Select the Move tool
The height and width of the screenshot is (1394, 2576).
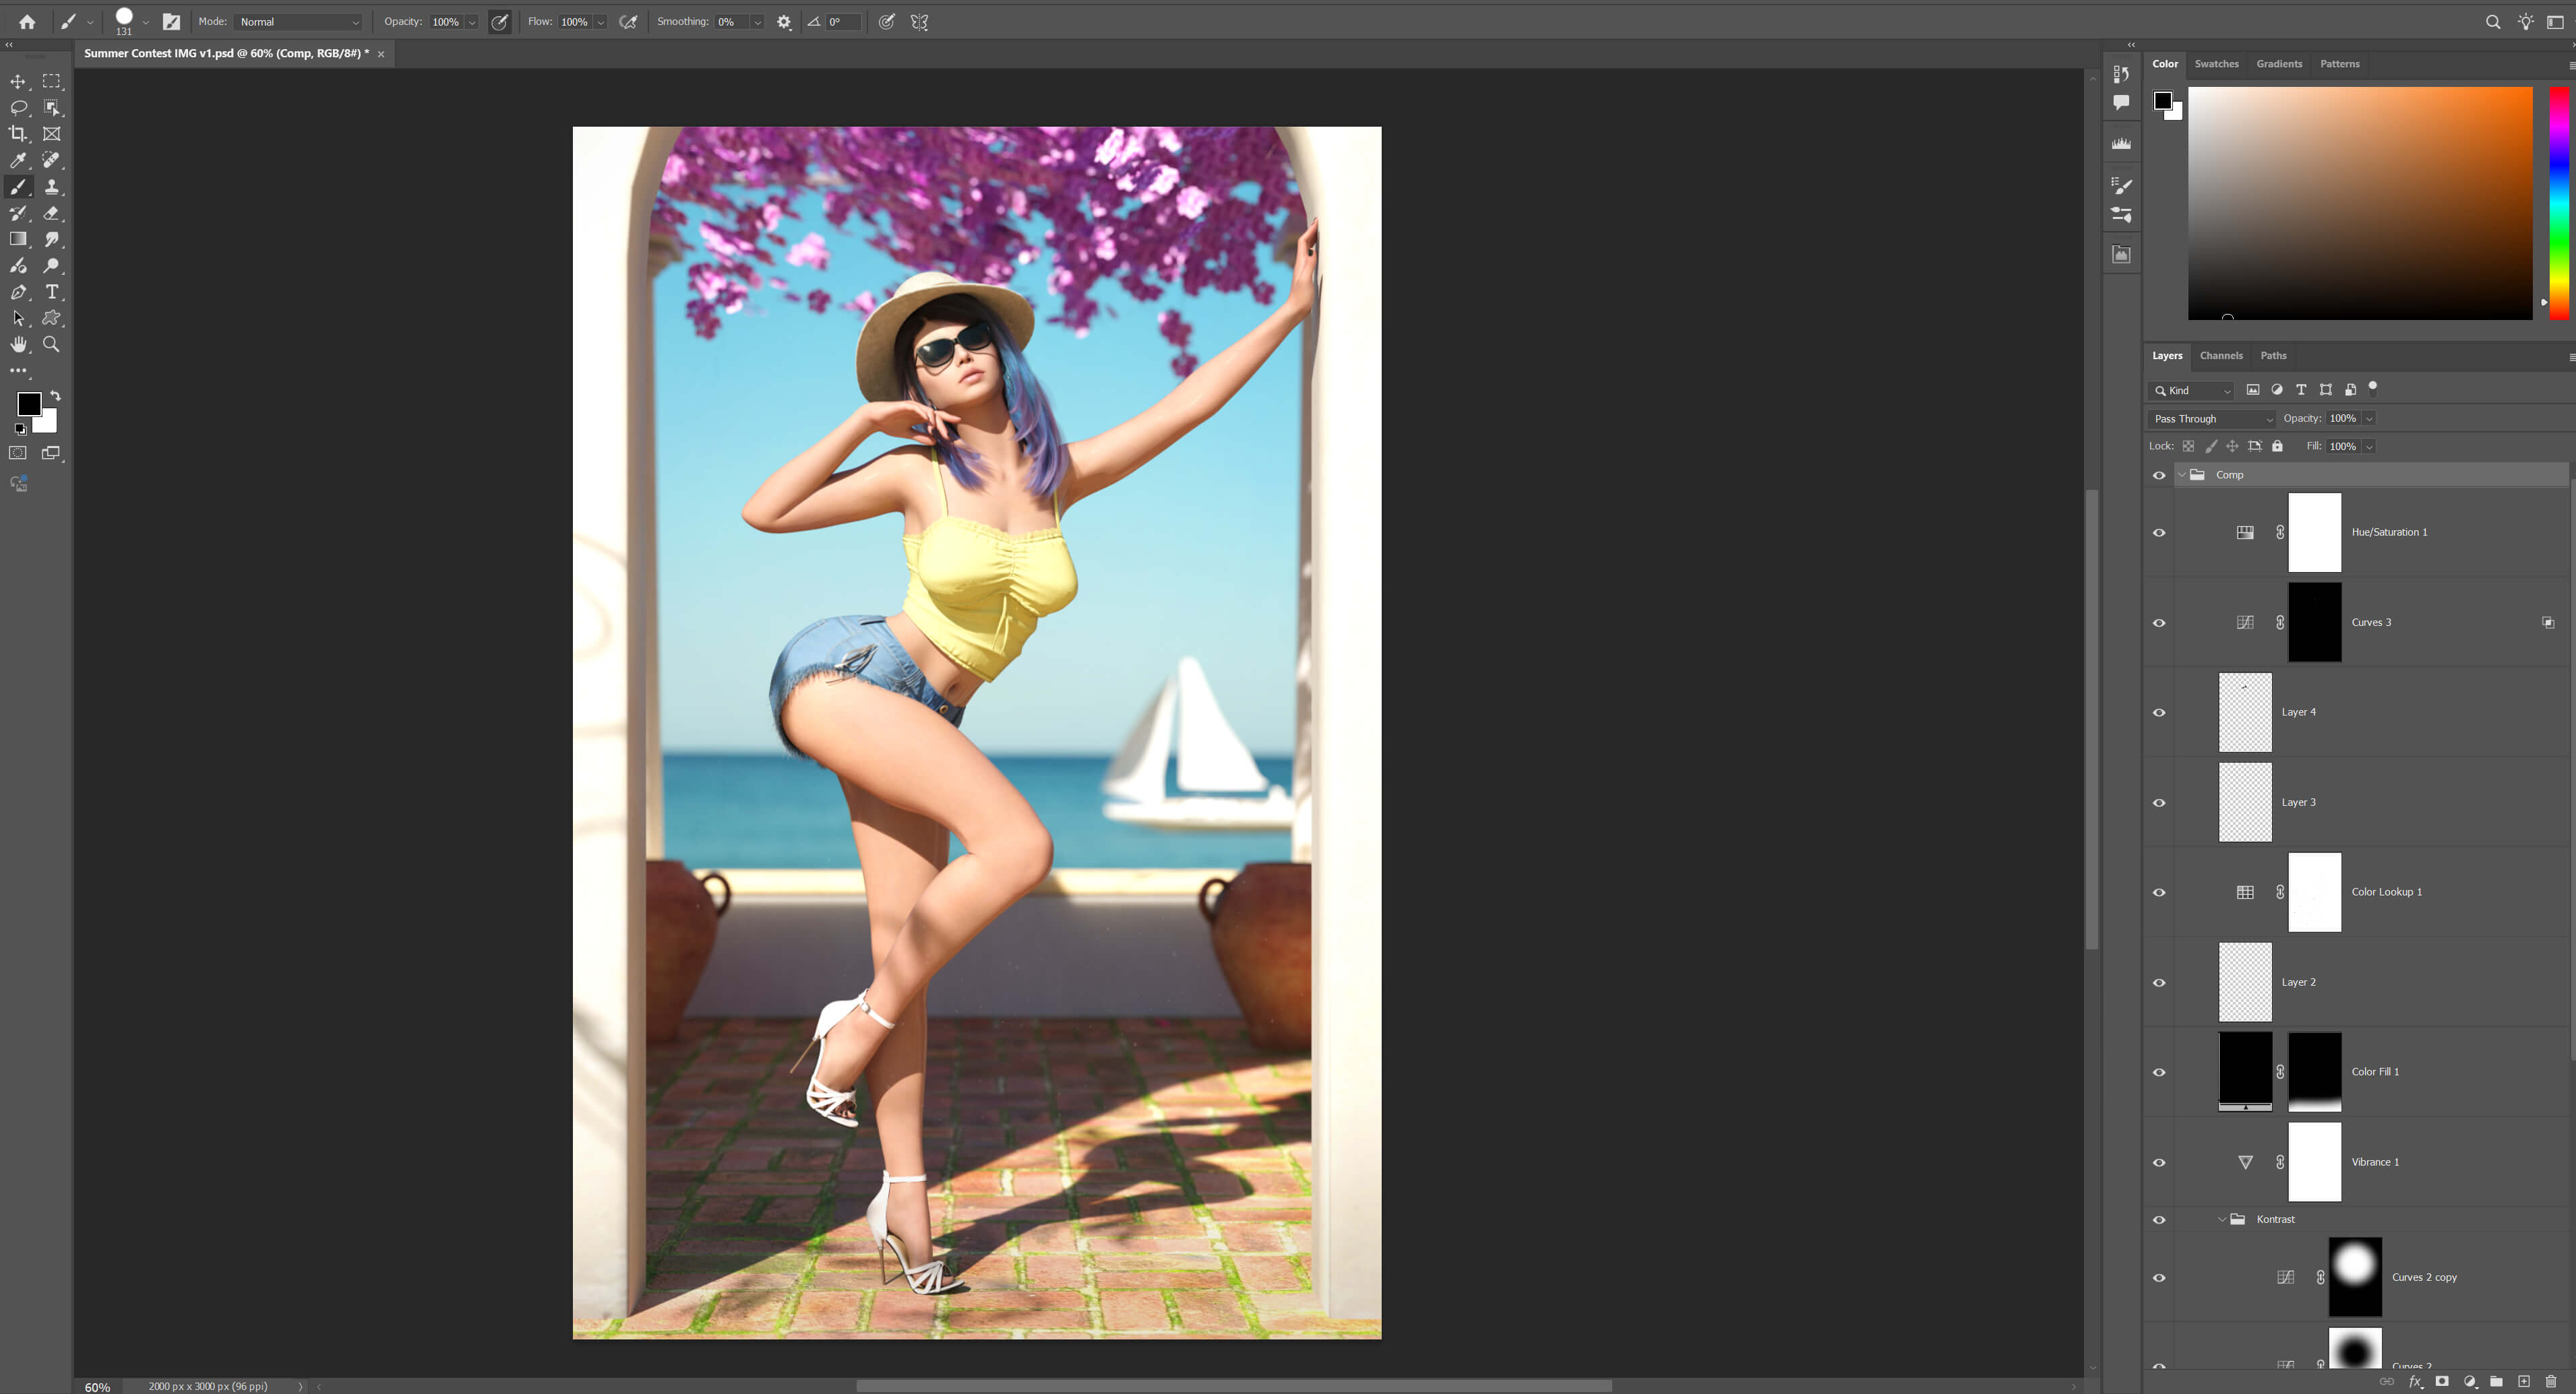point(18,81)
